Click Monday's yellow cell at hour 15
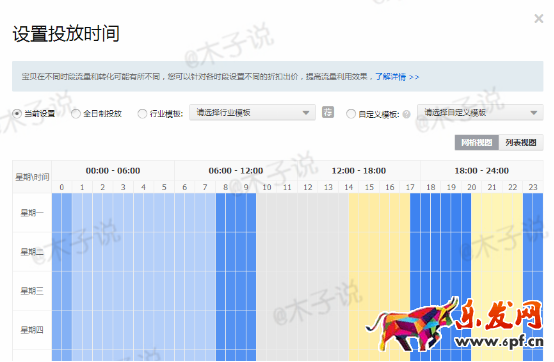The image size is (554, 362). pos(369,213)
